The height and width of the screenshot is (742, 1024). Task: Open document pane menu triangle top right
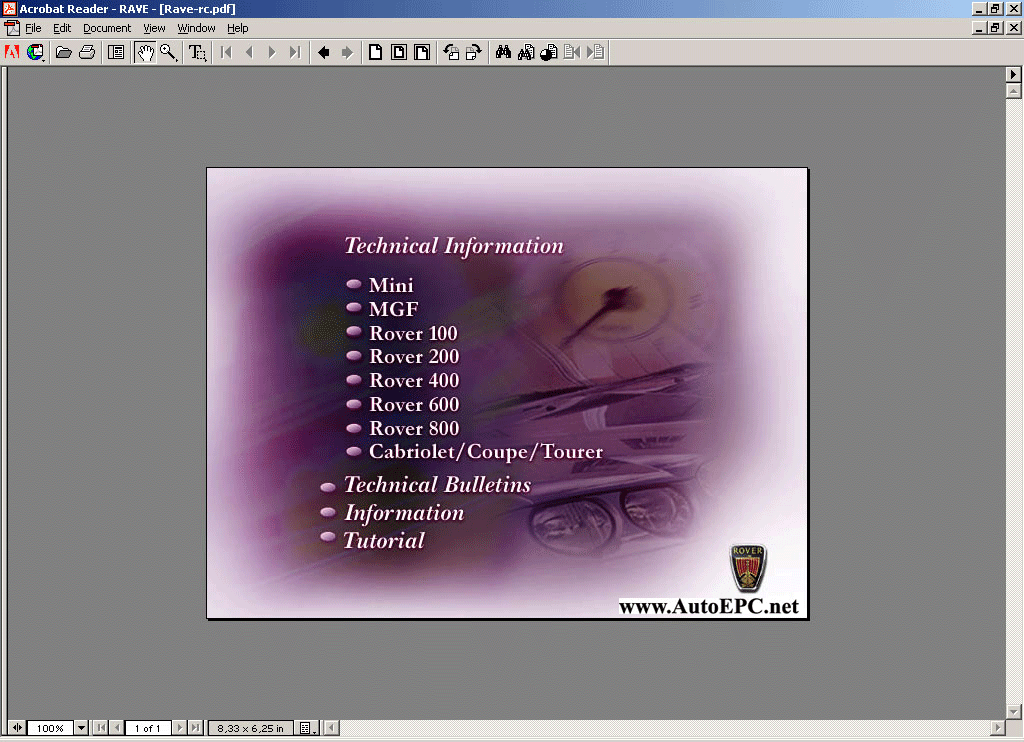tap(1013, 74)
